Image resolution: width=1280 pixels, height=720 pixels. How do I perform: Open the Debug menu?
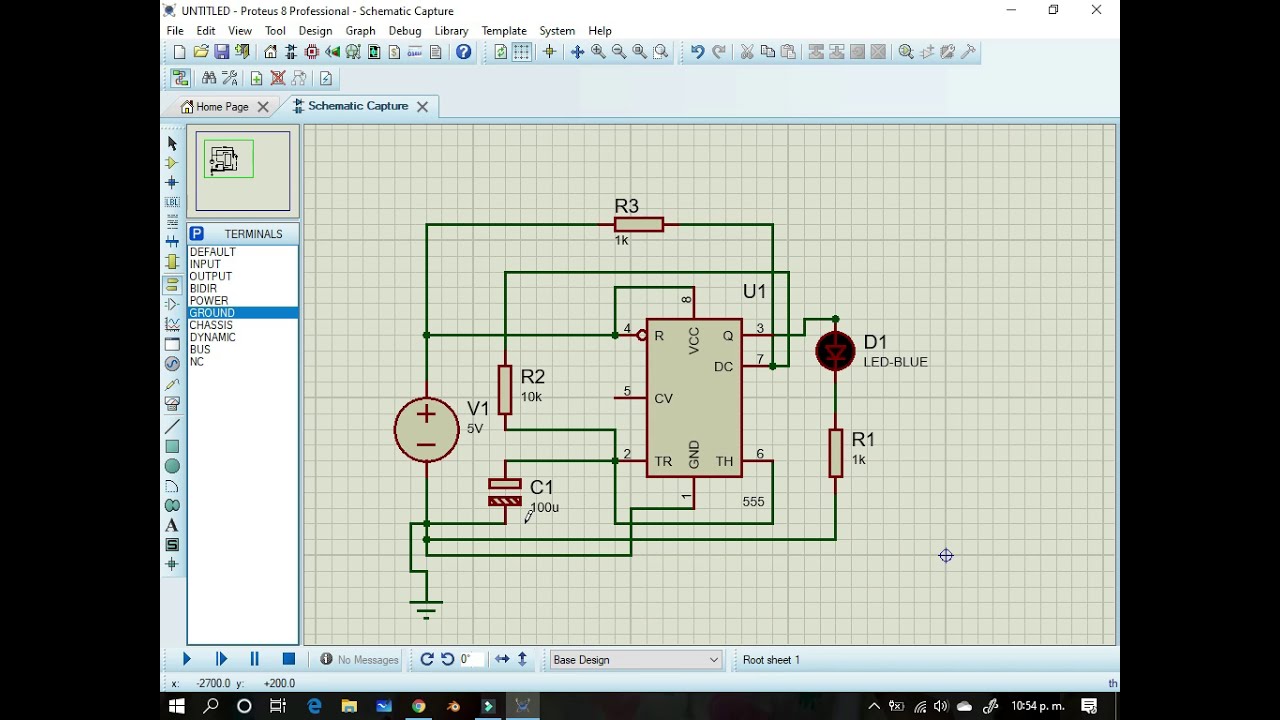pos(405,31)
